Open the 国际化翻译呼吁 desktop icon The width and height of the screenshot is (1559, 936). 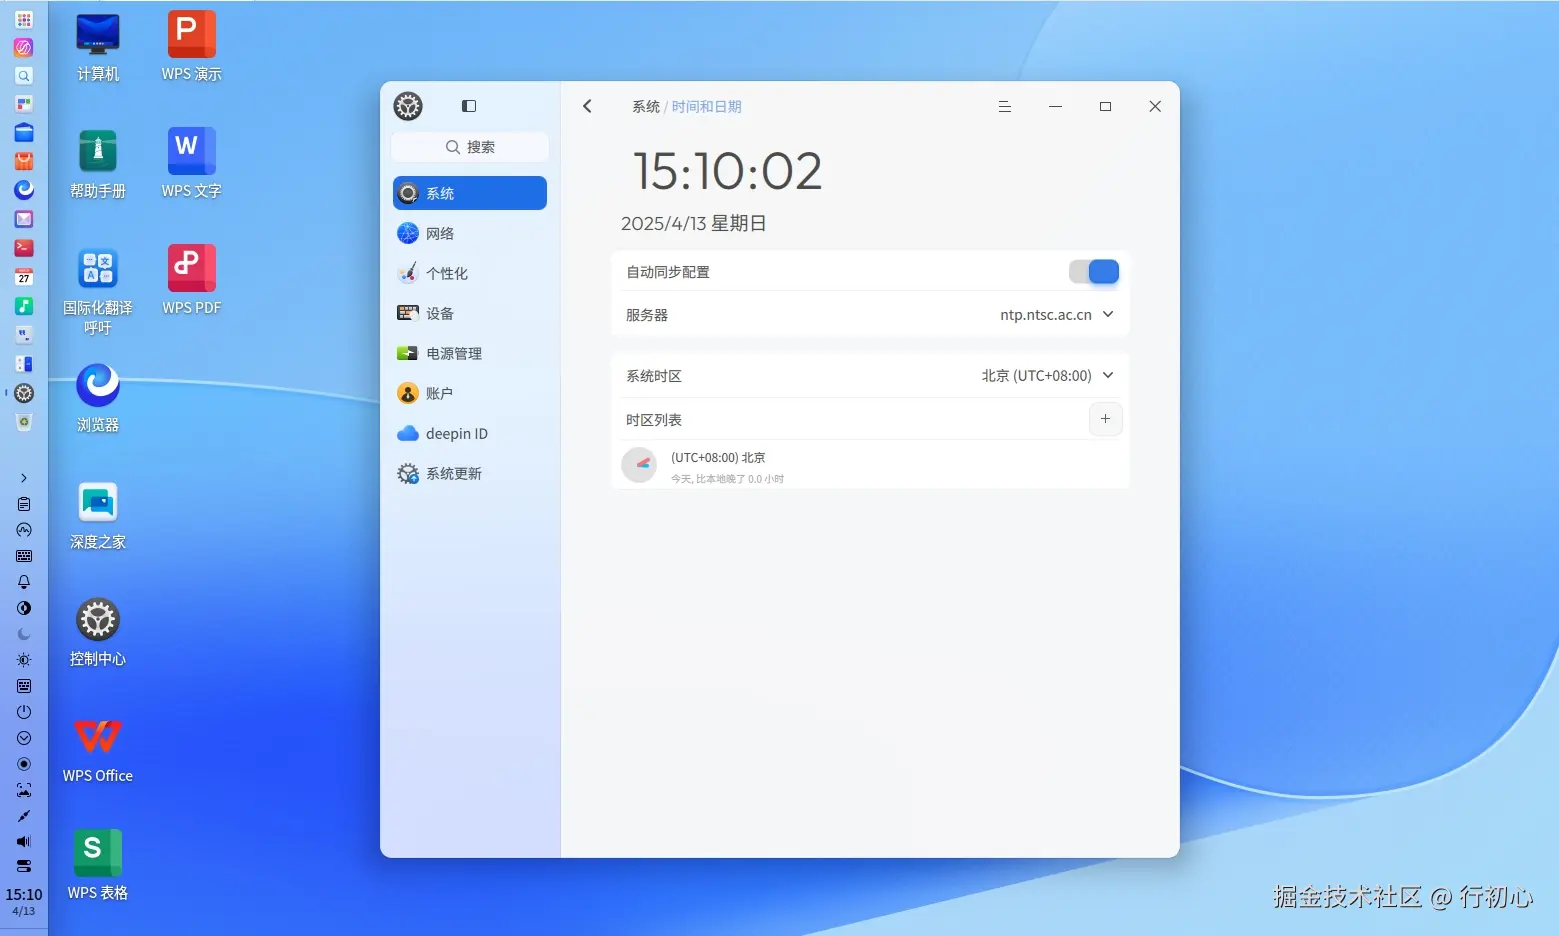point(98,290)
